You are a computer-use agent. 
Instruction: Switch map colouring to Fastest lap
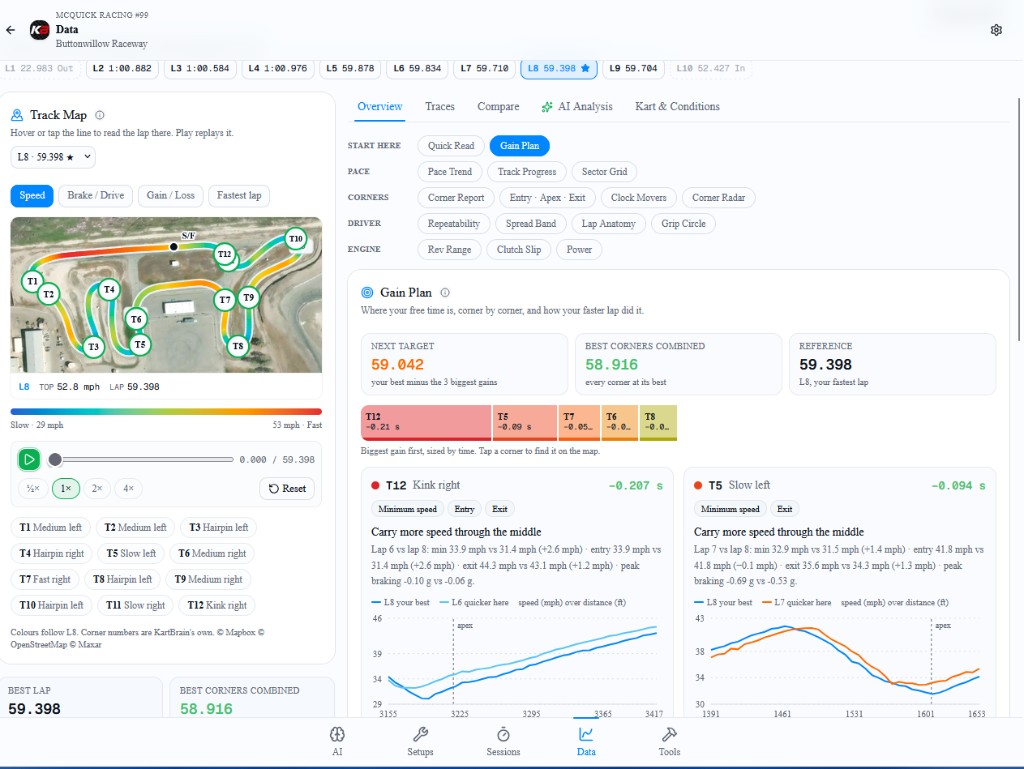coord(239,195)
